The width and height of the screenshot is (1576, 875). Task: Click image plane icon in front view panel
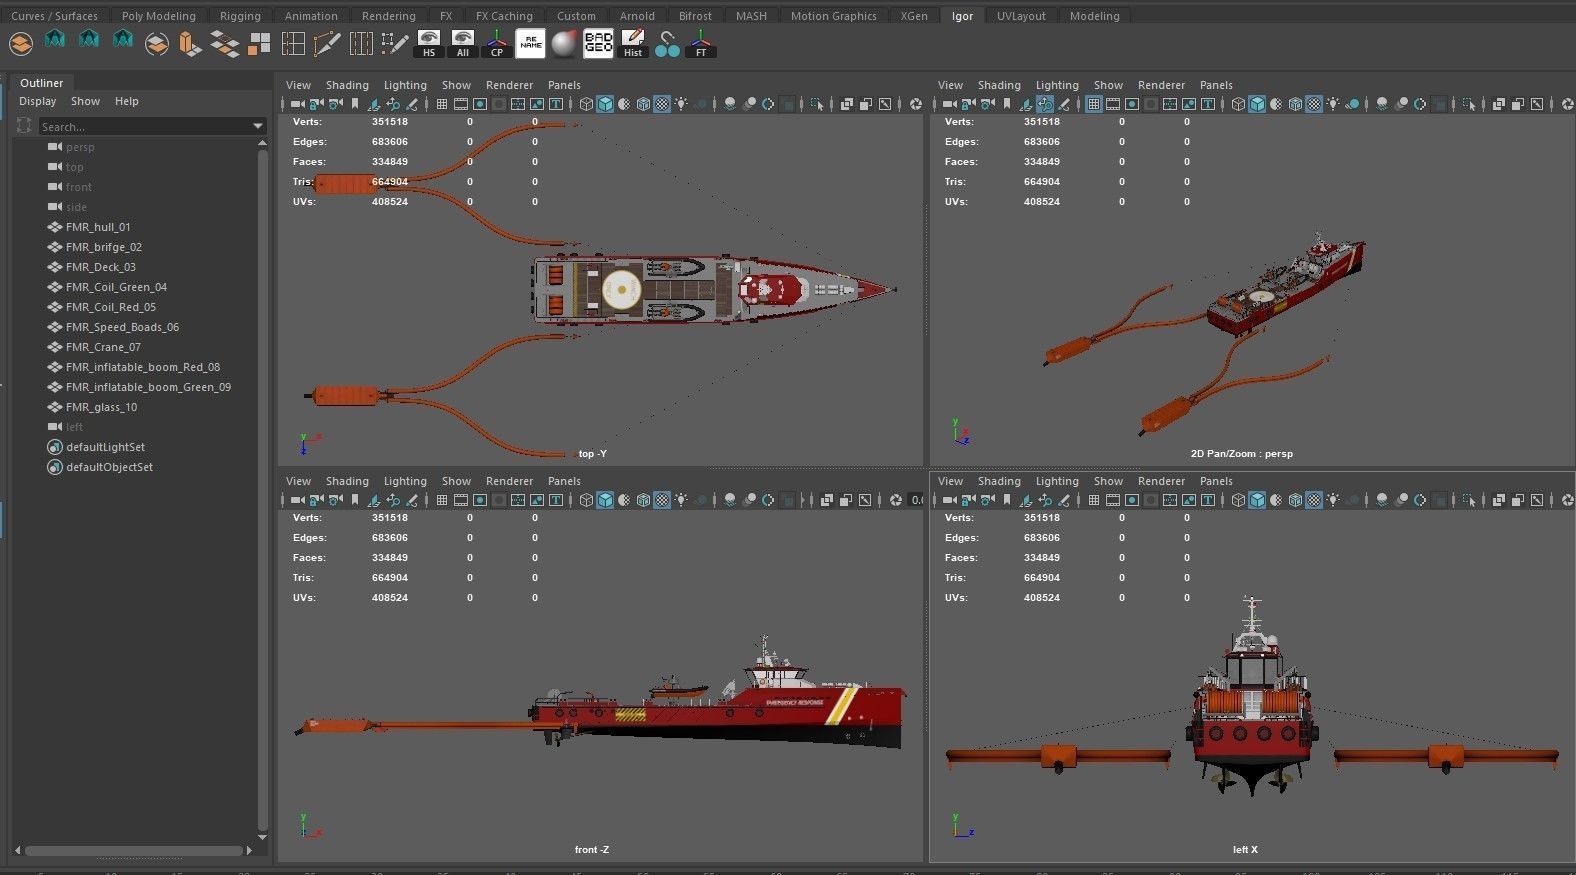click(x=374, y=500)
